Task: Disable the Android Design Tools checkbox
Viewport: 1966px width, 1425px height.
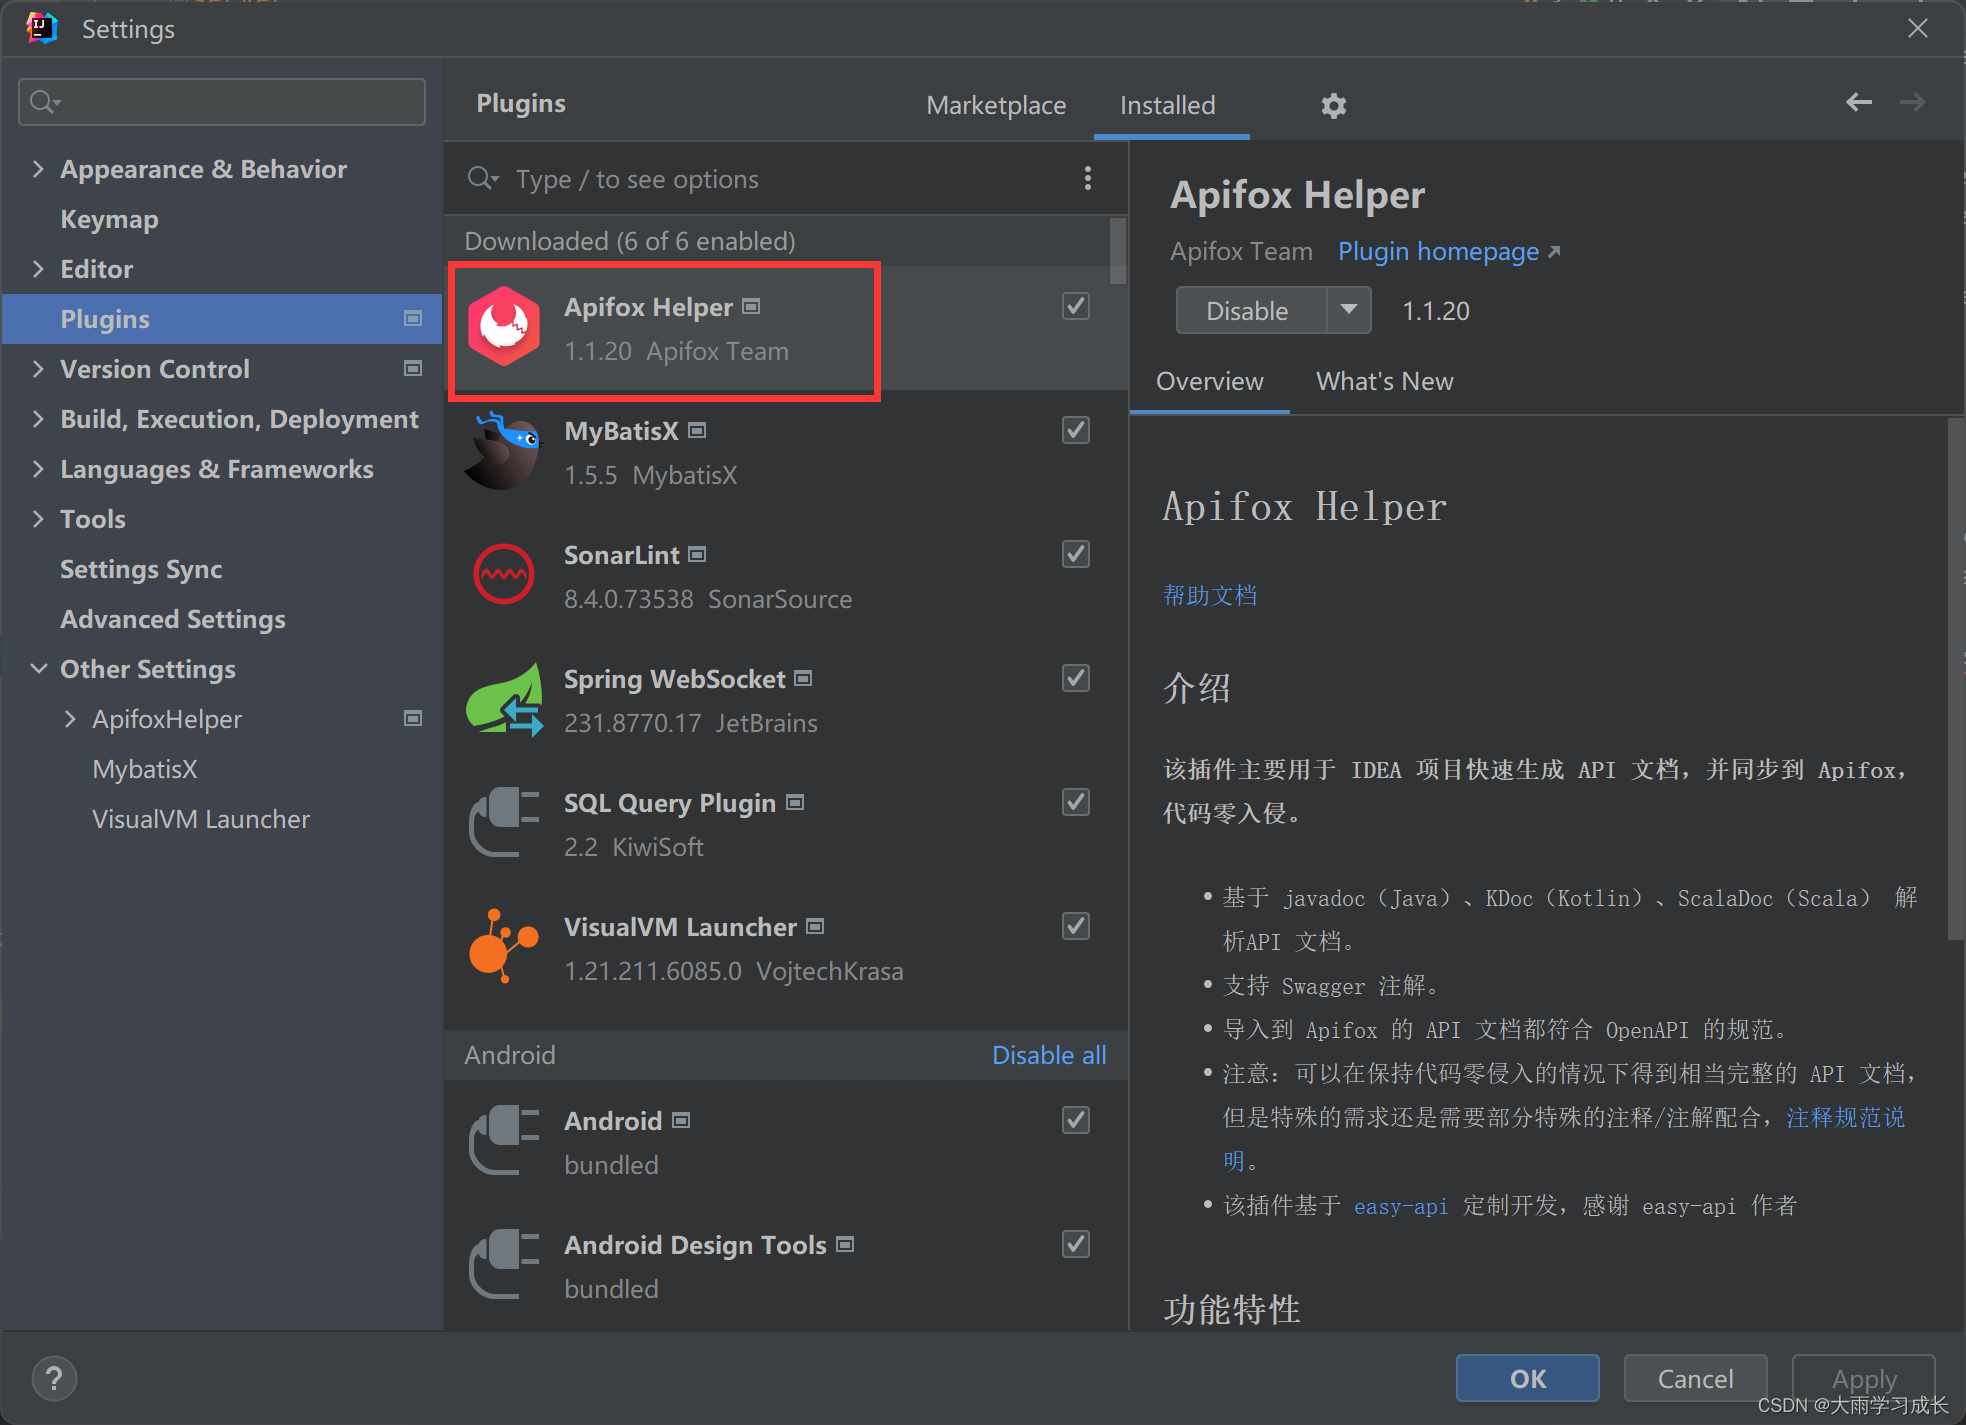Action: coord(1075,1244)
